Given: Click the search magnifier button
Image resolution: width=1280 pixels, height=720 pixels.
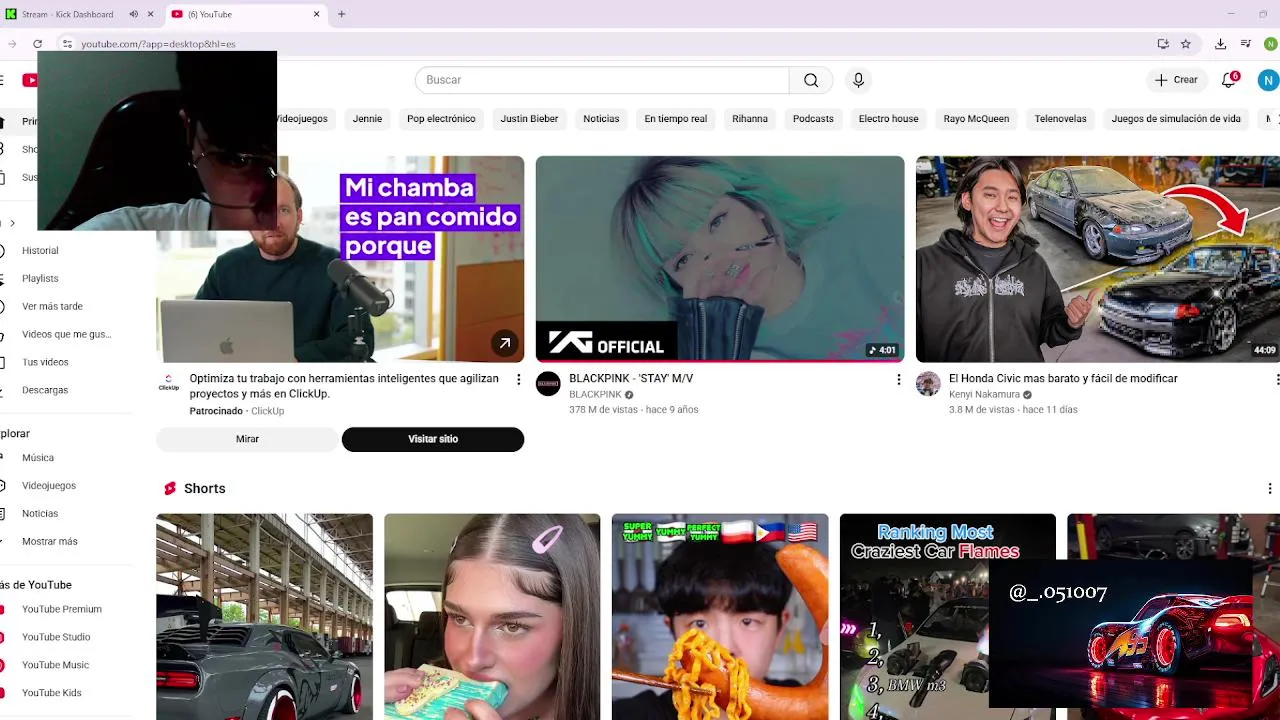Looking at the screenshot, I should 811,80.
